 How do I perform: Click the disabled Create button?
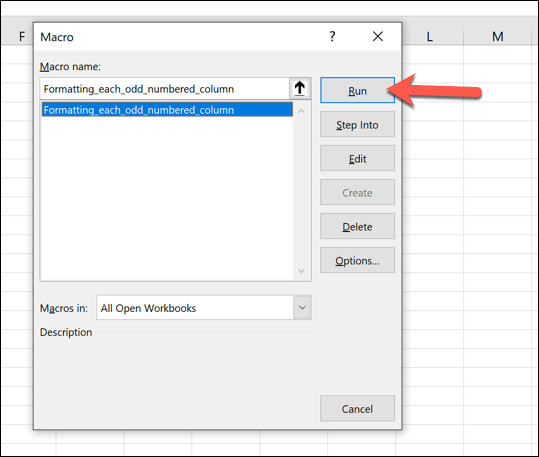pos(357,193)
